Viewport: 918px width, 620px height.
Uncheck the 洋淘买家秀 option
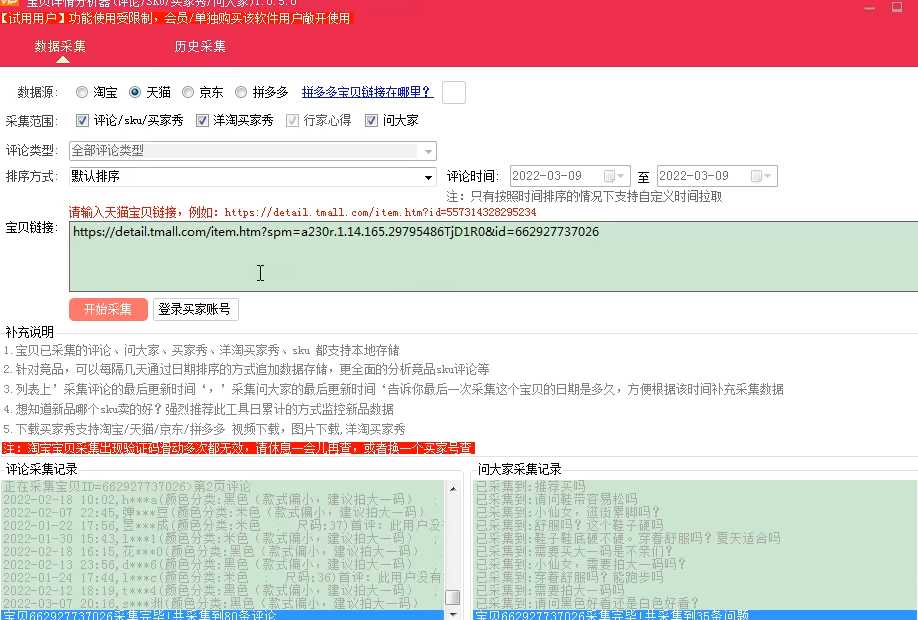tap(202, 121)
